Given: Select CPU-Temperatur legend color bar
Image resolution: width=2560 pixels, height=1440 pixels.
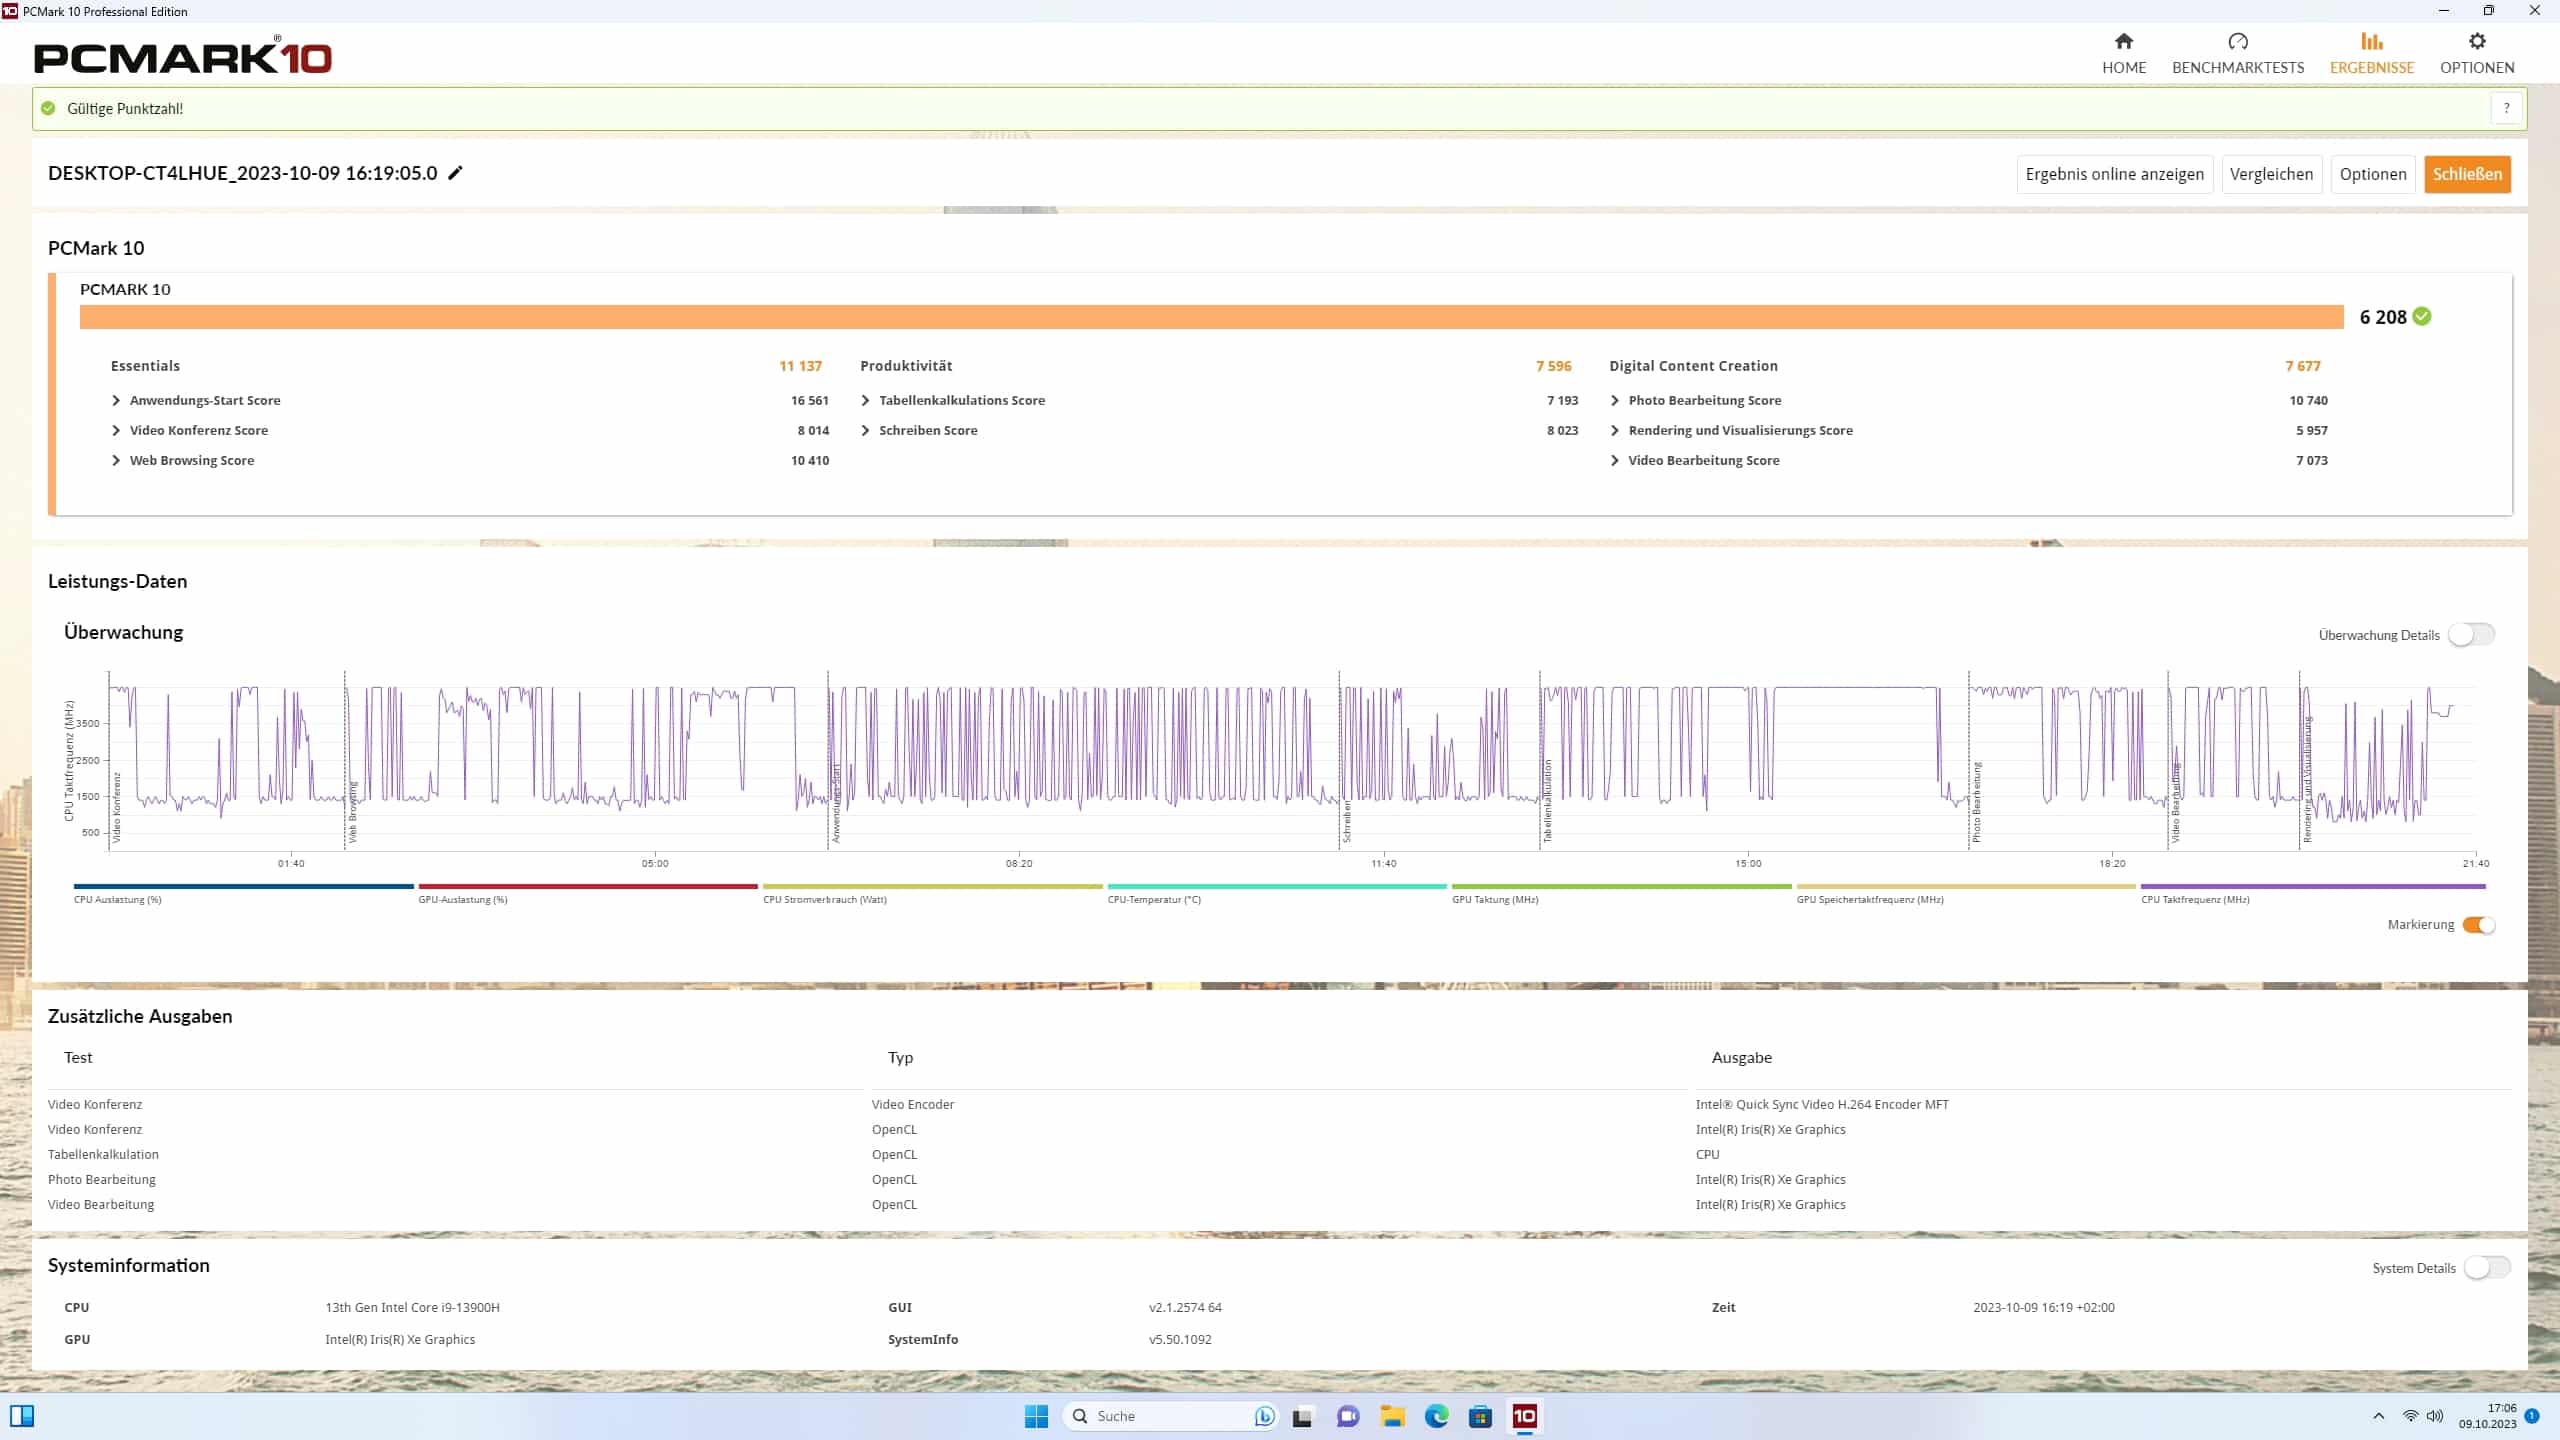Looking at the screenshot, I should tap(1277, 886).
